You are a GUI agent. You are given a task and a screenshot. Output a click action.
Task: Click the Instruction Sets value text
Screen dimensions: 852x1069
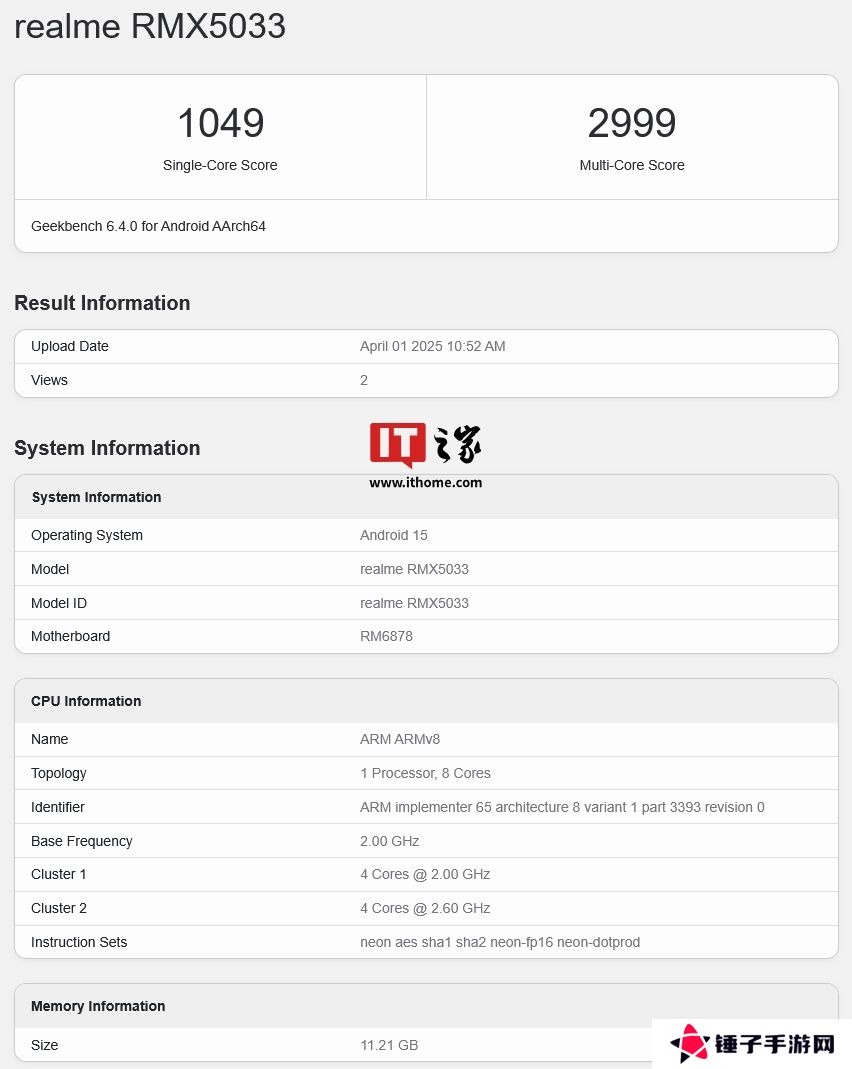click(x=499, y=942)
